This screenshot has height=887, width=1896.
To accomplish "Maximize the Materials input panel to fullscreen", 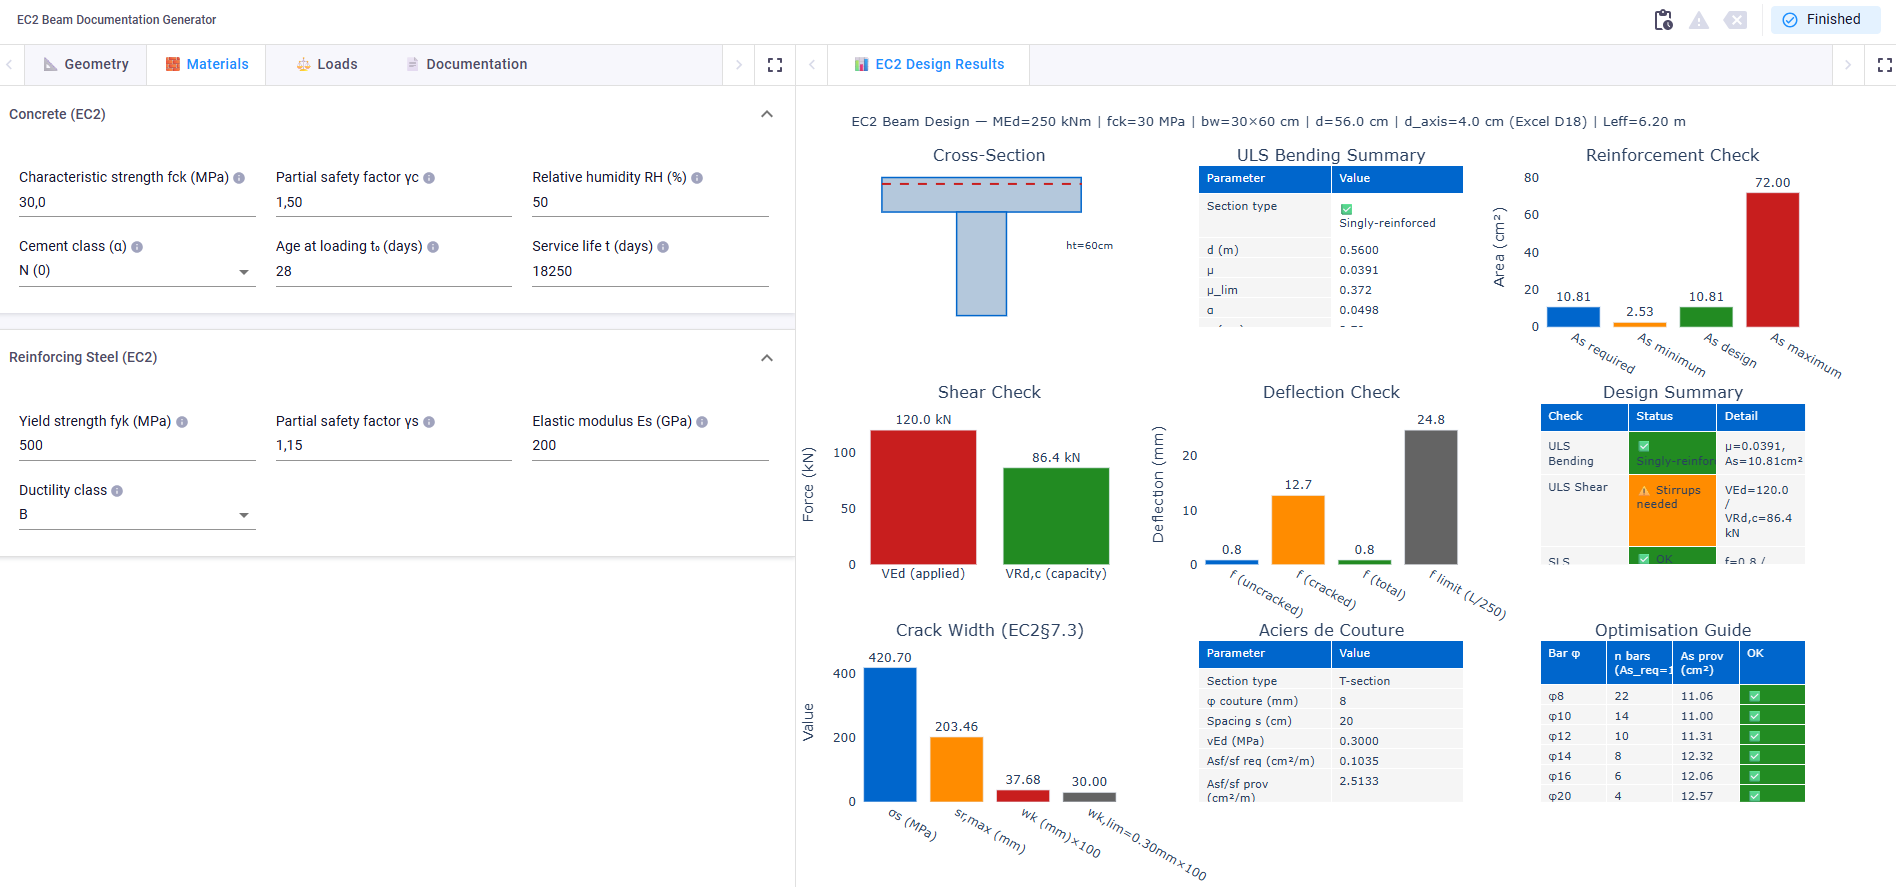I will coord(774,65).
